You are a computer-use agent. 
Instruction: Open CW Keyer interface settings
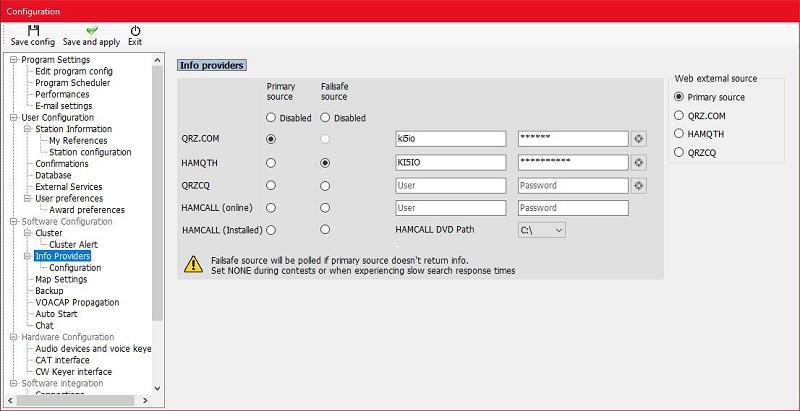coord(73,372)
